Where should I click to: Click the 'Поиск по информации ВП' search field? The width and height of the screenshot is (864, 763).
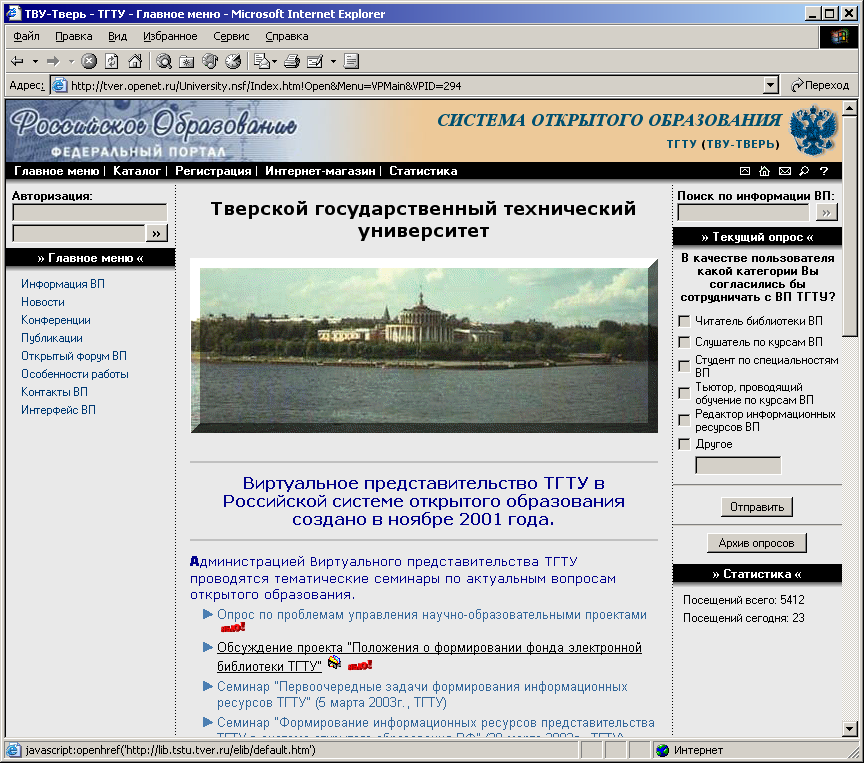click(x=743, y=212)
